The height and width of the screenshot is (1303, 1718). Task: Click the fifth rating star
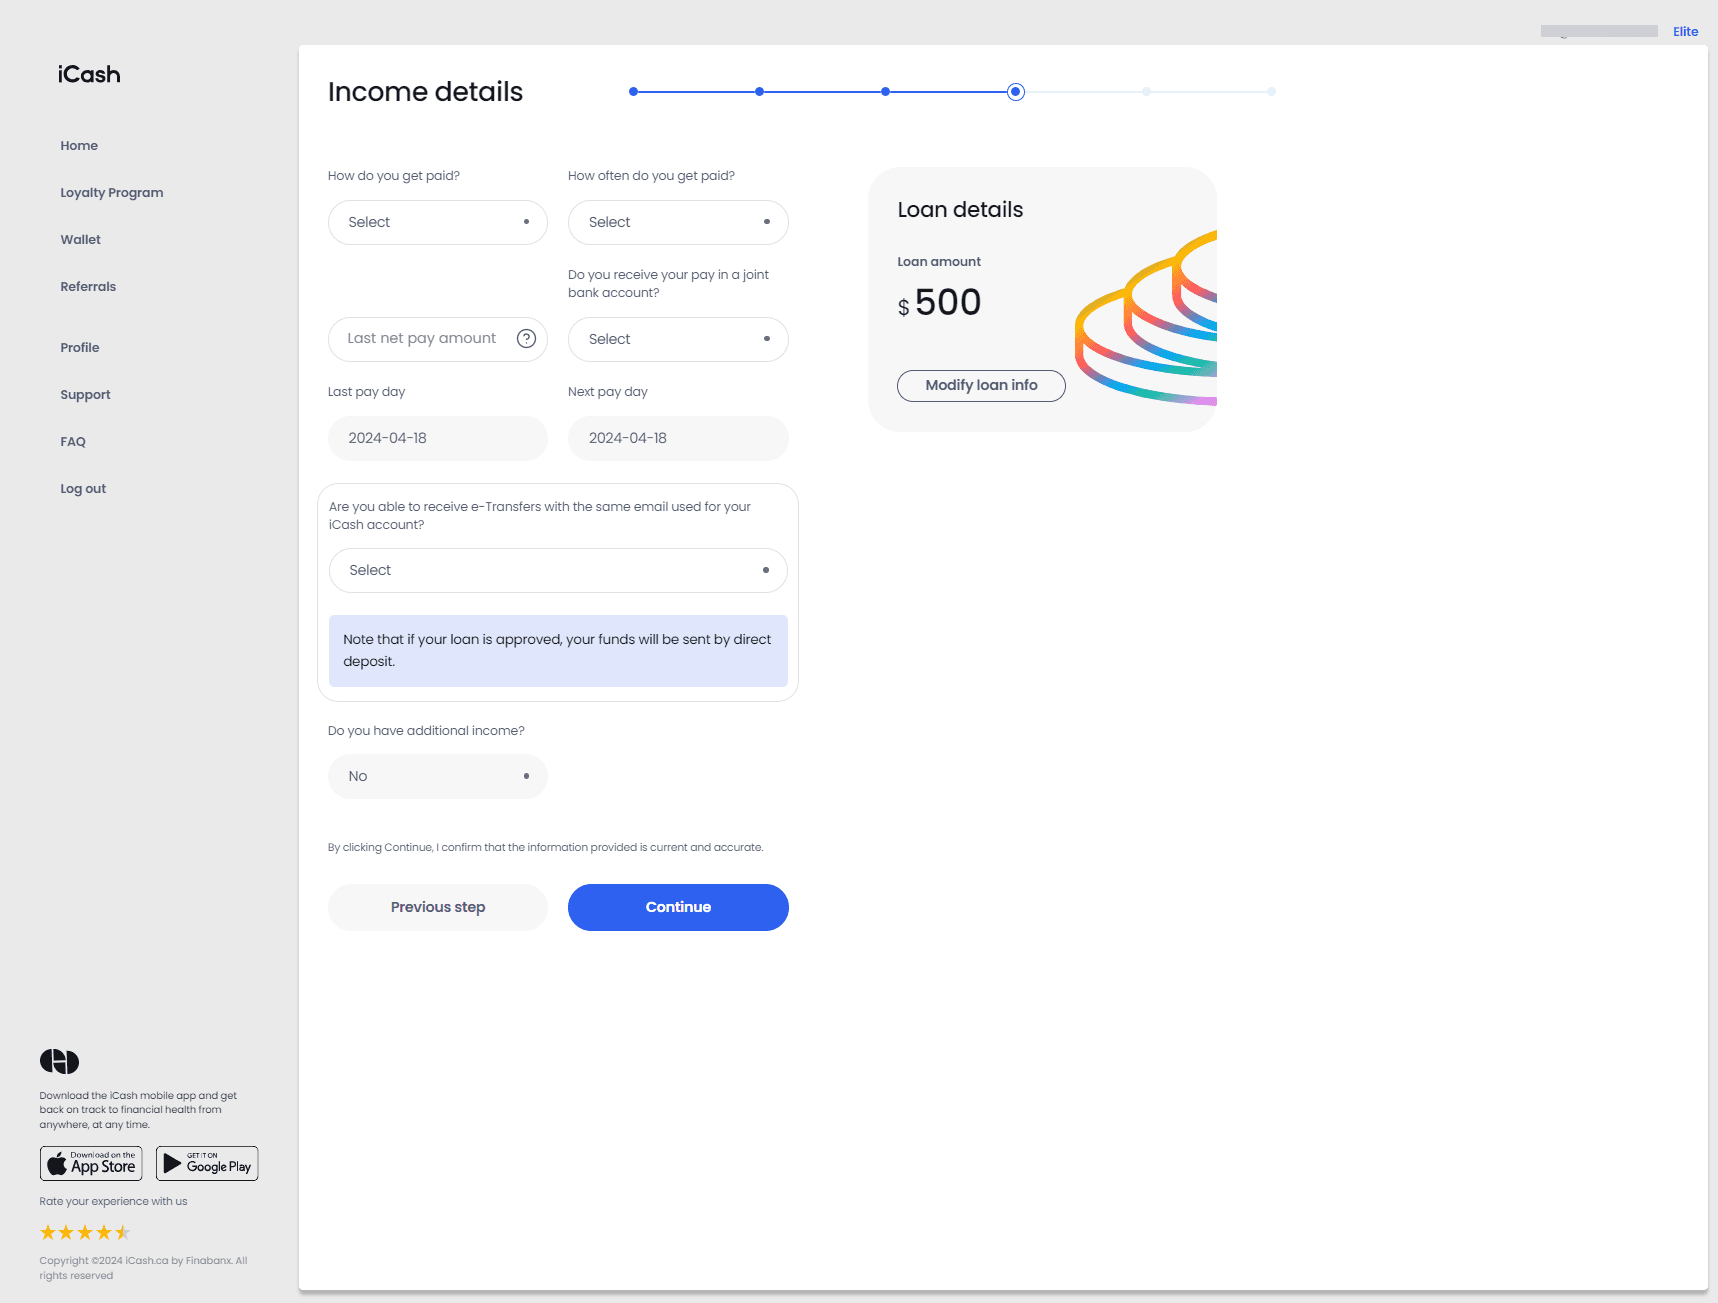pos(124,1232)
